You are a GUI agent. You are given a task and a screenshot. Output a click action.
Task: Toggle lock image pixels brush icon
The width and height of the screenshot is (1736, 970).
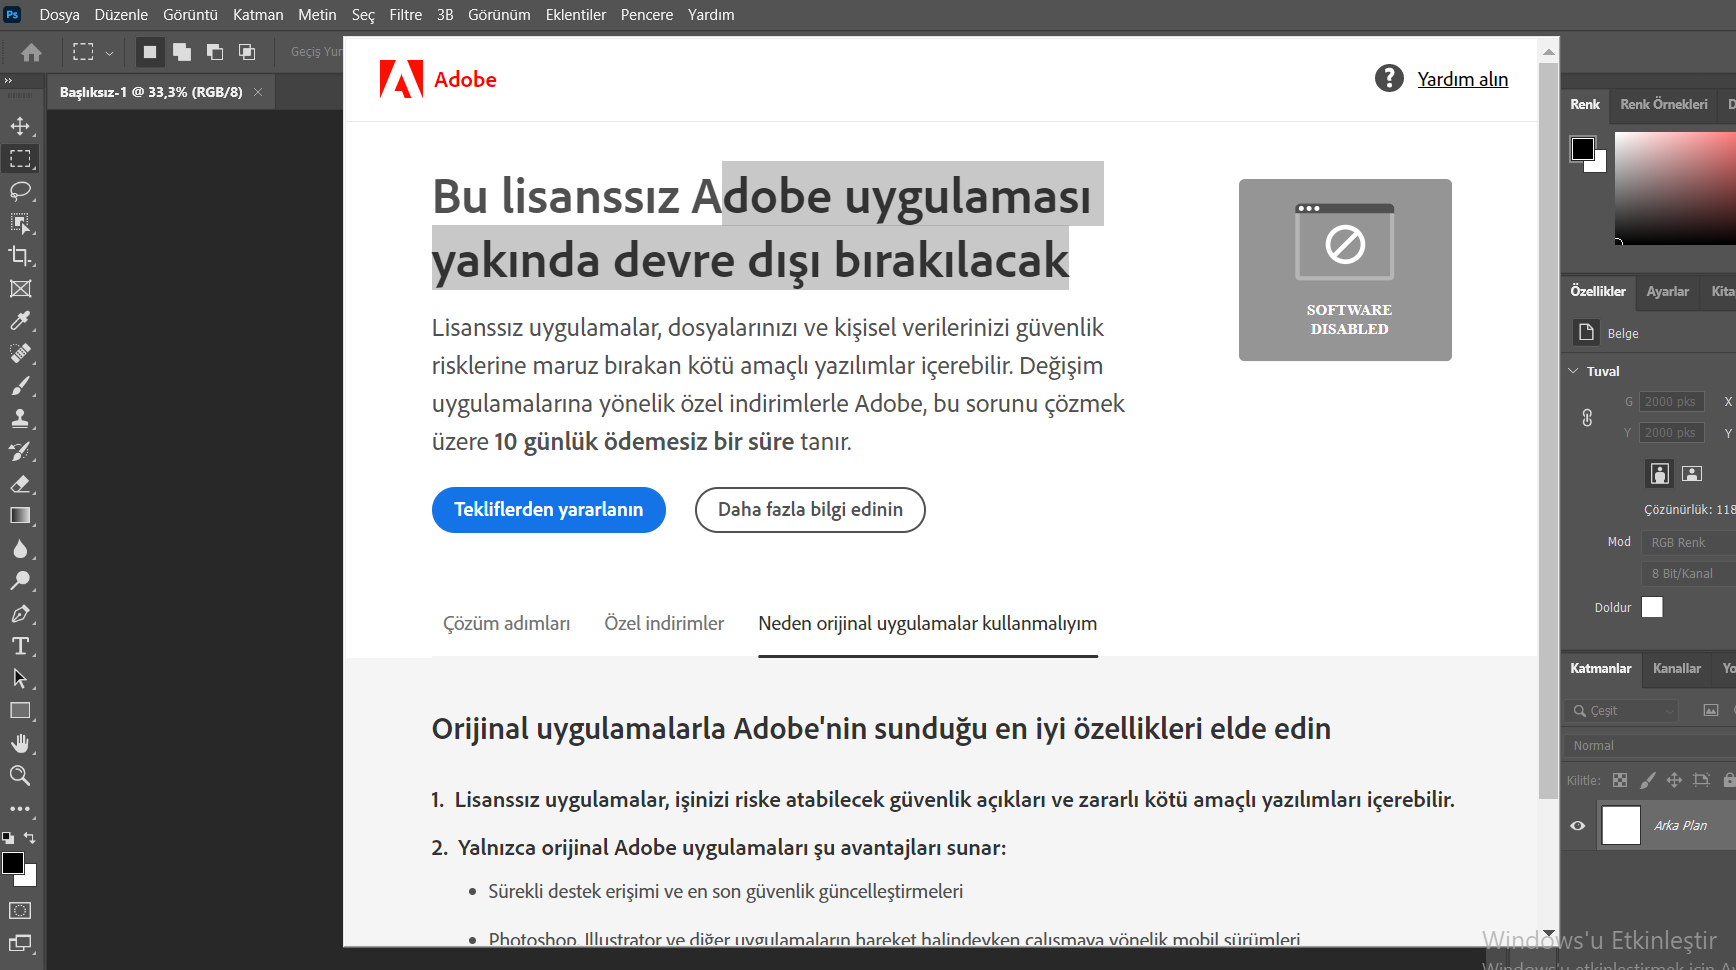[x=1647, y=780]
